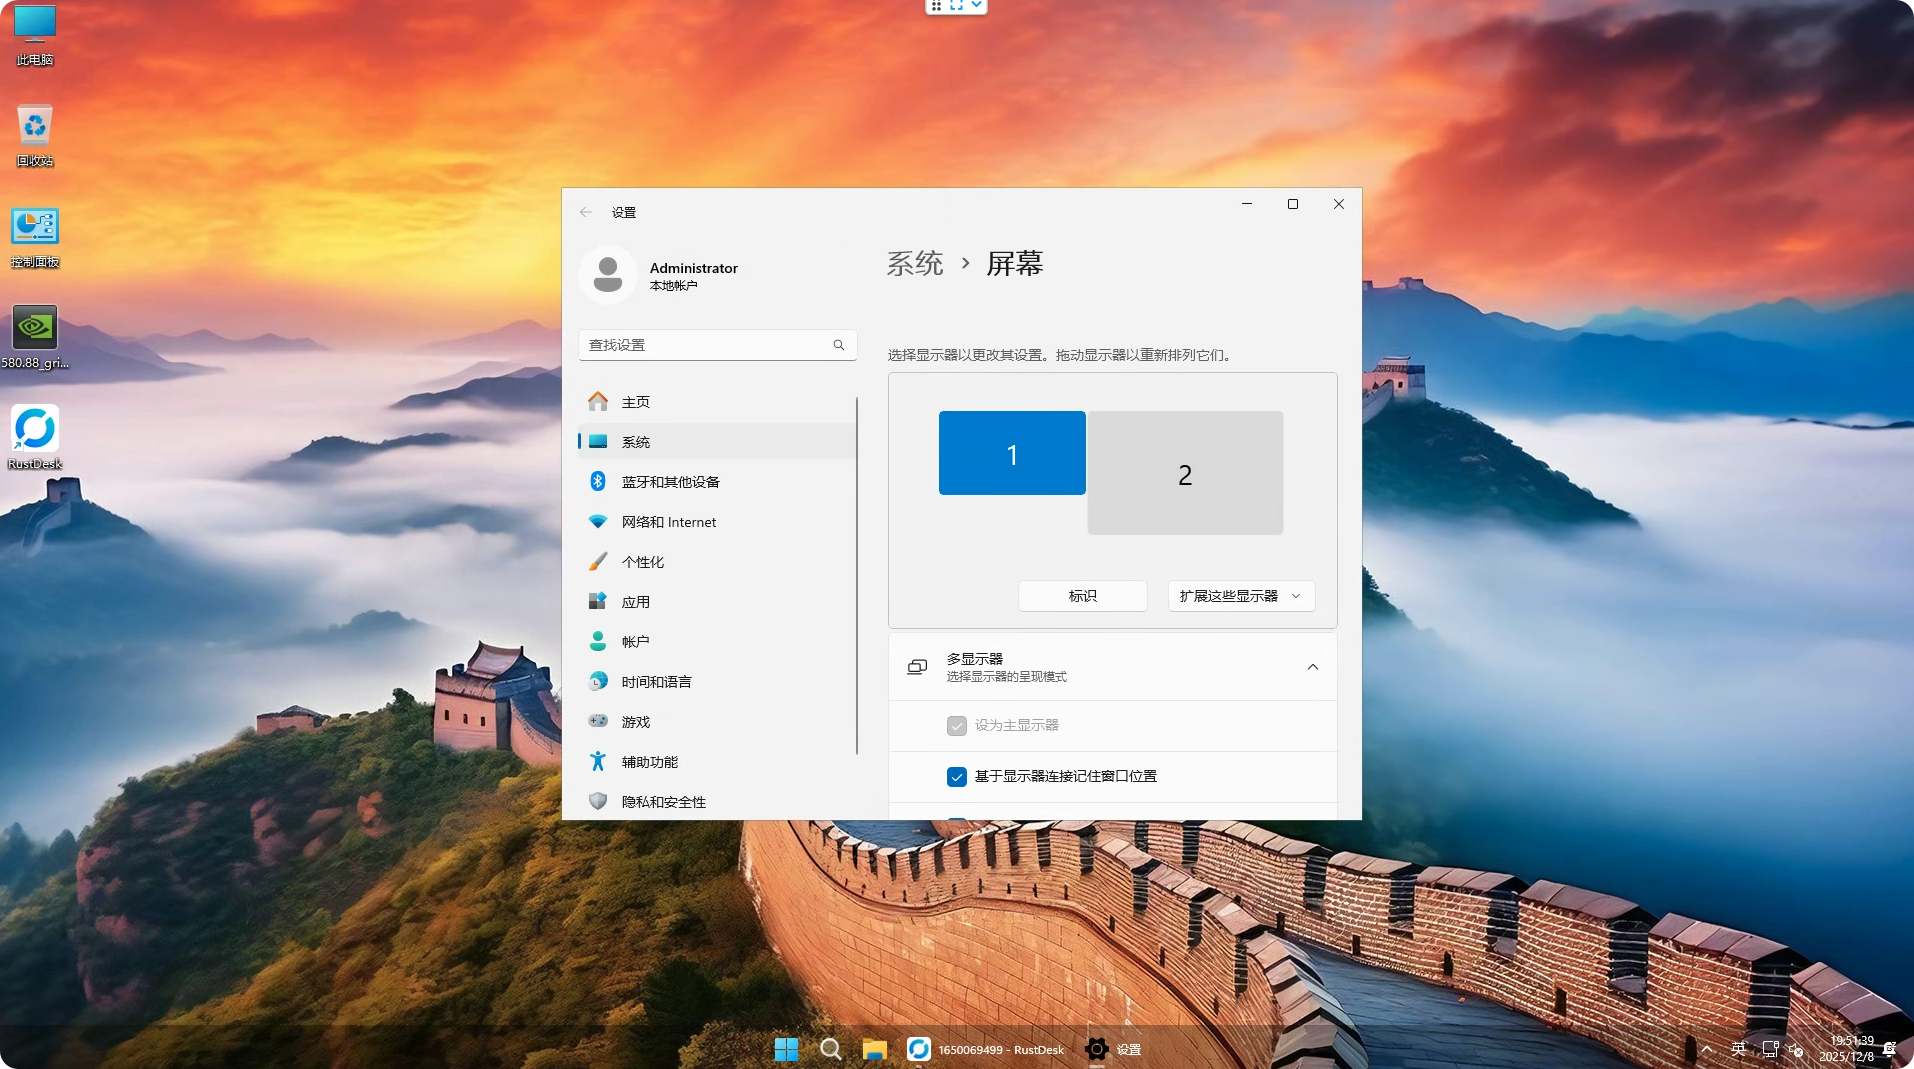
Task: Click the set as main display checkbox
Action: pos(957,726)
